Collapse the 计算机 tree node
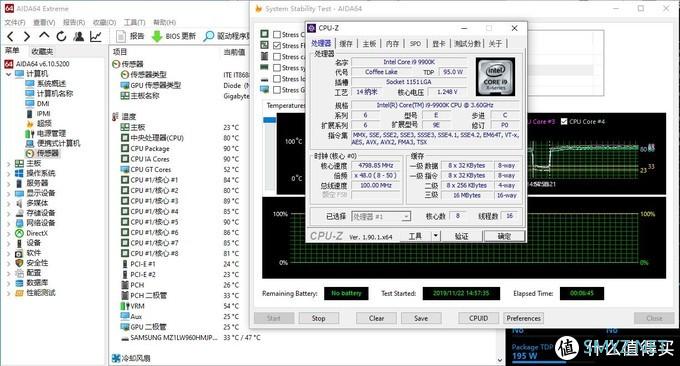680x366 pixels. pos(8,74)
